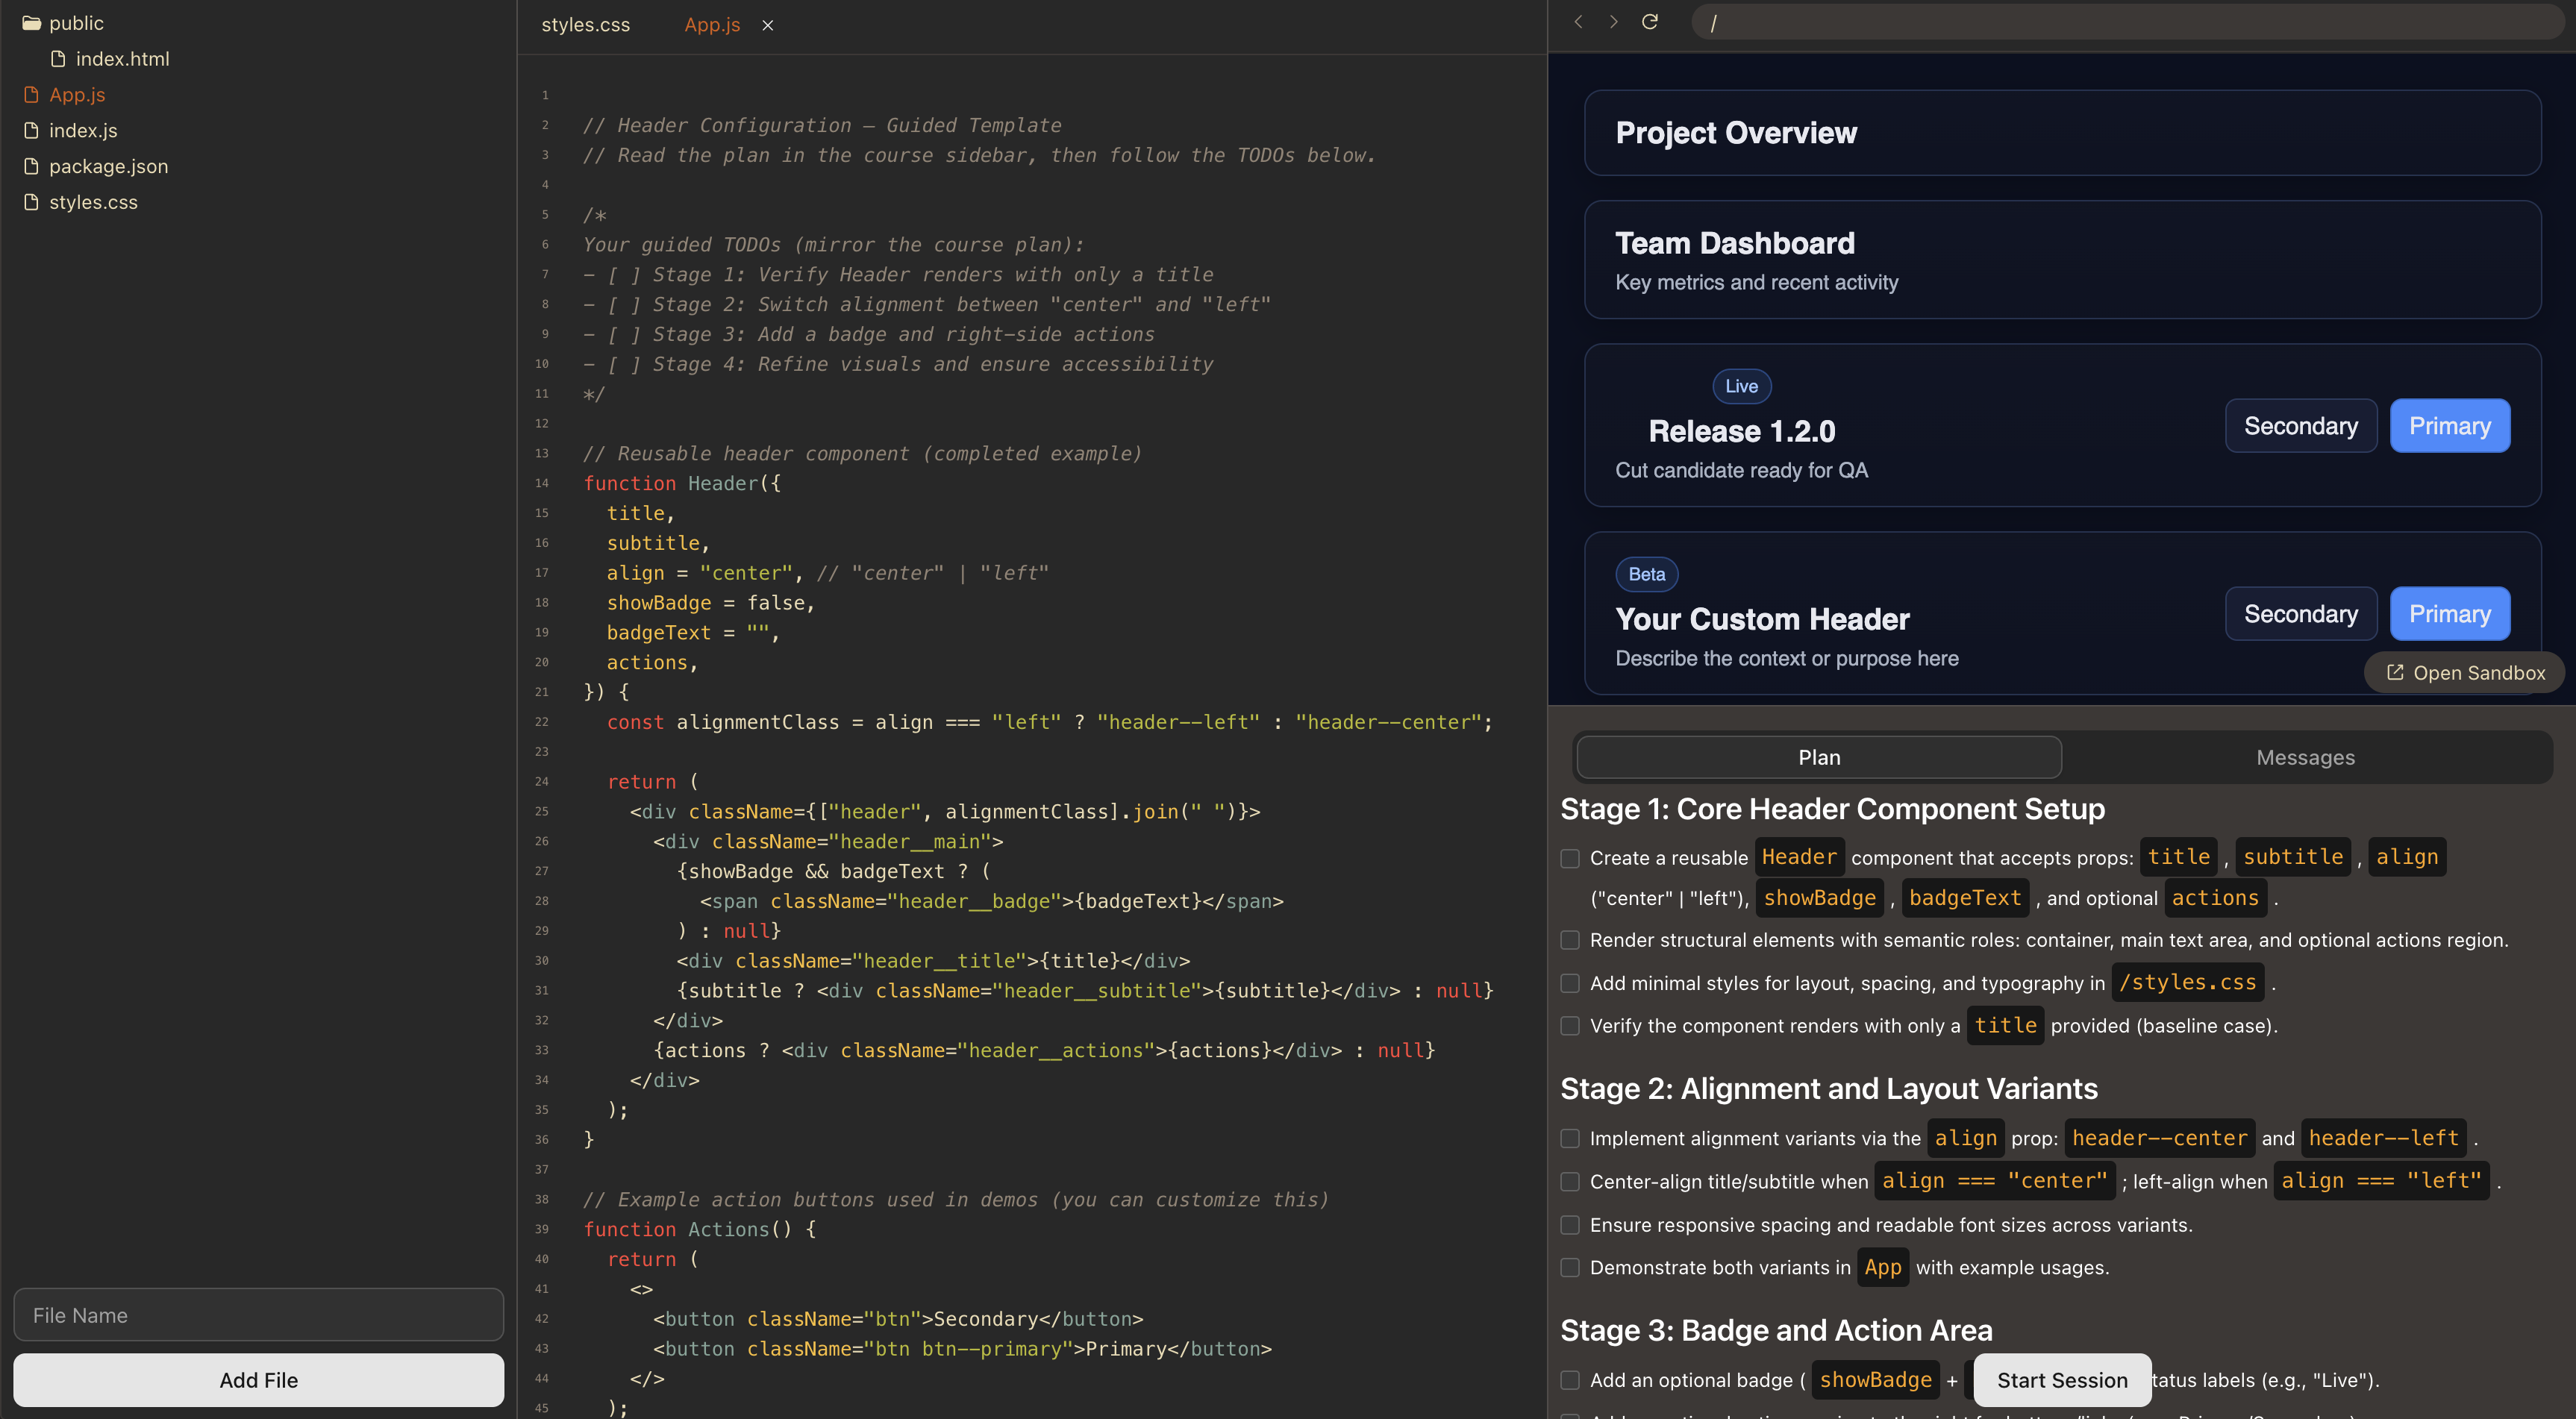This screenshot has height=1419, width=2576.
Task: Check 'Create a reusable Header component' task
Action: click(x=1570, y=859)
